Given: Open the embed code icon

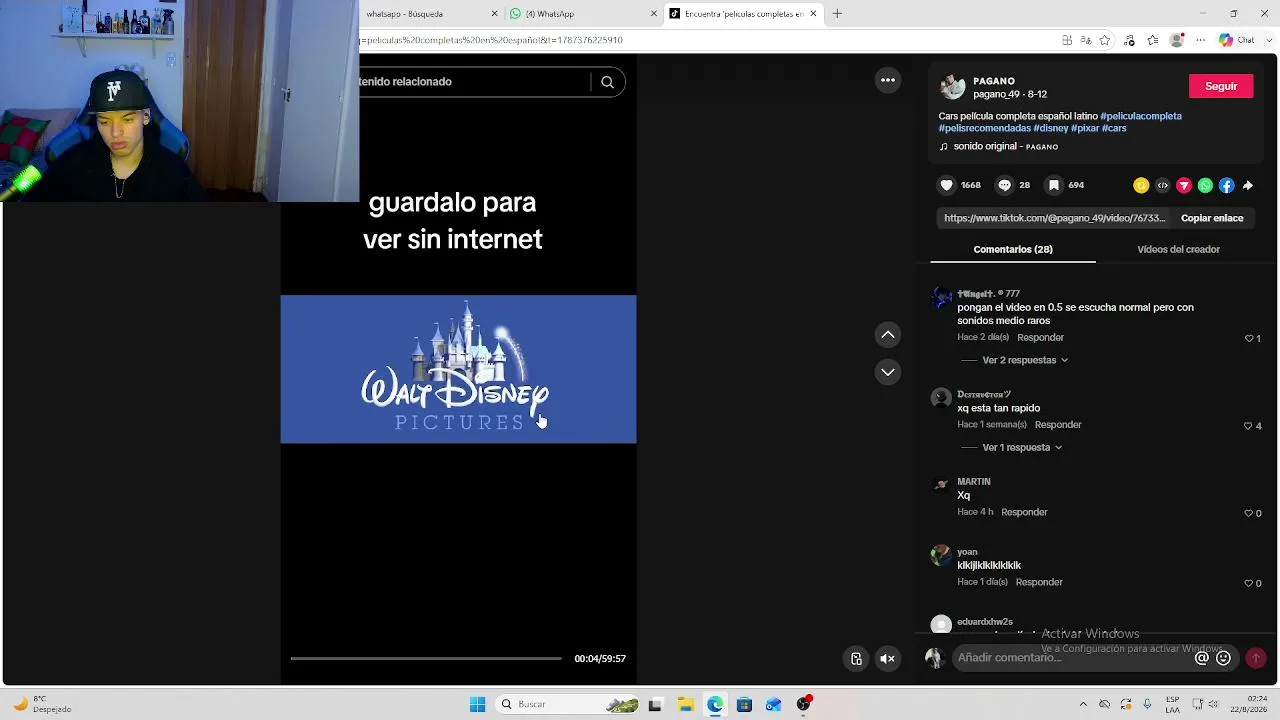Looking at the screenshot, I should click(1162, 185).
